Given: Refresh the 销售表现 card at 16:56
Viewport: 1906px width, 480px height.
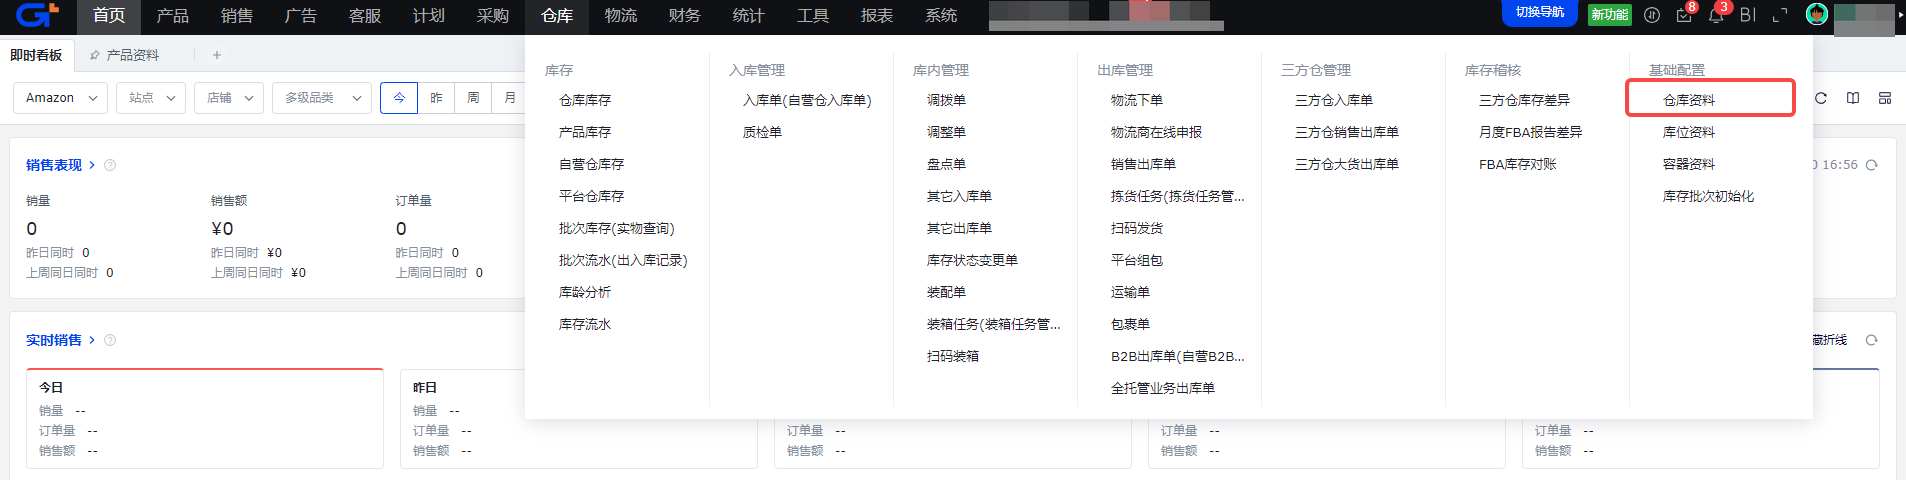Looking at the screenshot, I should click(x=1872, y=165).
